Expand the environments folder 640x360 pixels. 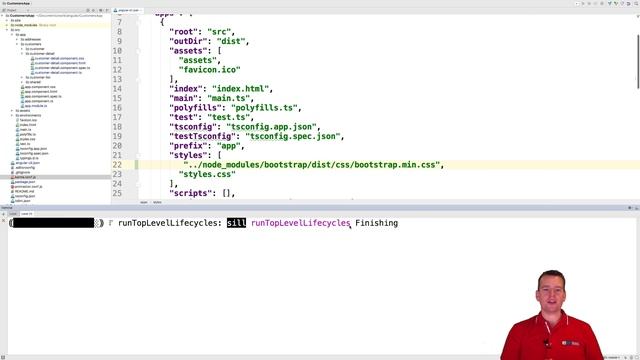12,116
